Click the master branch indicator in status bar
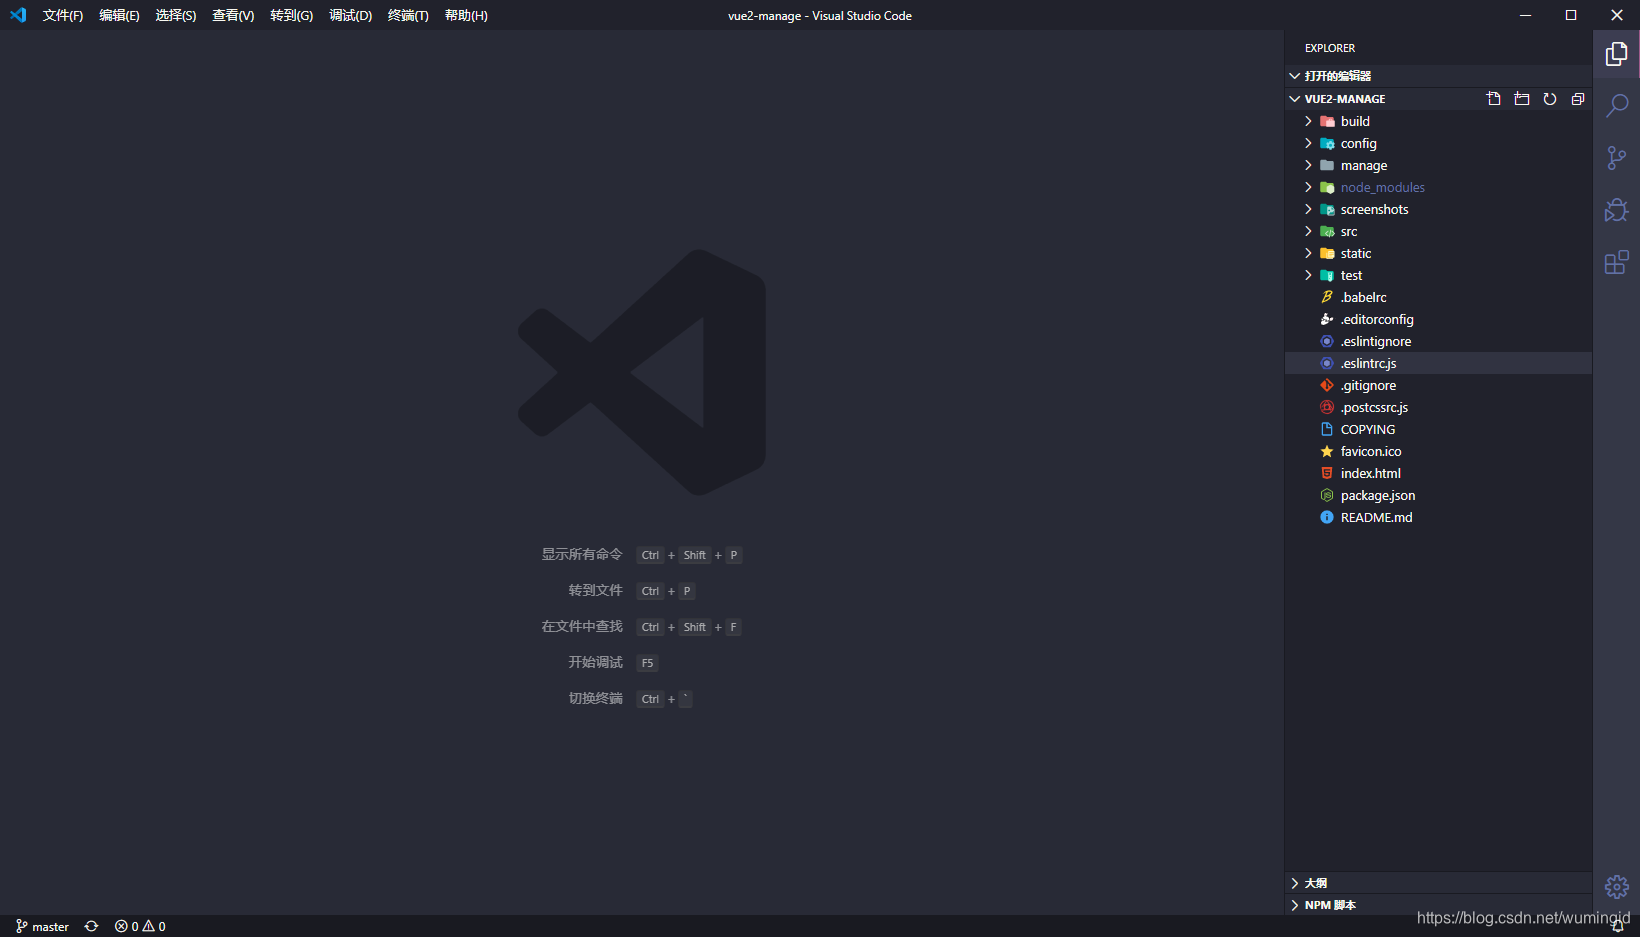This screenshot has height=937, width=1640. pyautogui.click(x=42, y=926)
